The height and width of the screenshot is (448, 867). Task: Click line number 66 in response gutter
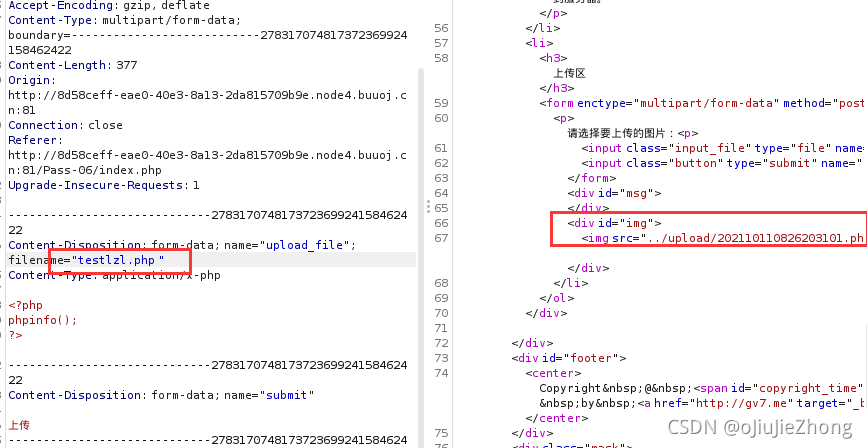441,223
